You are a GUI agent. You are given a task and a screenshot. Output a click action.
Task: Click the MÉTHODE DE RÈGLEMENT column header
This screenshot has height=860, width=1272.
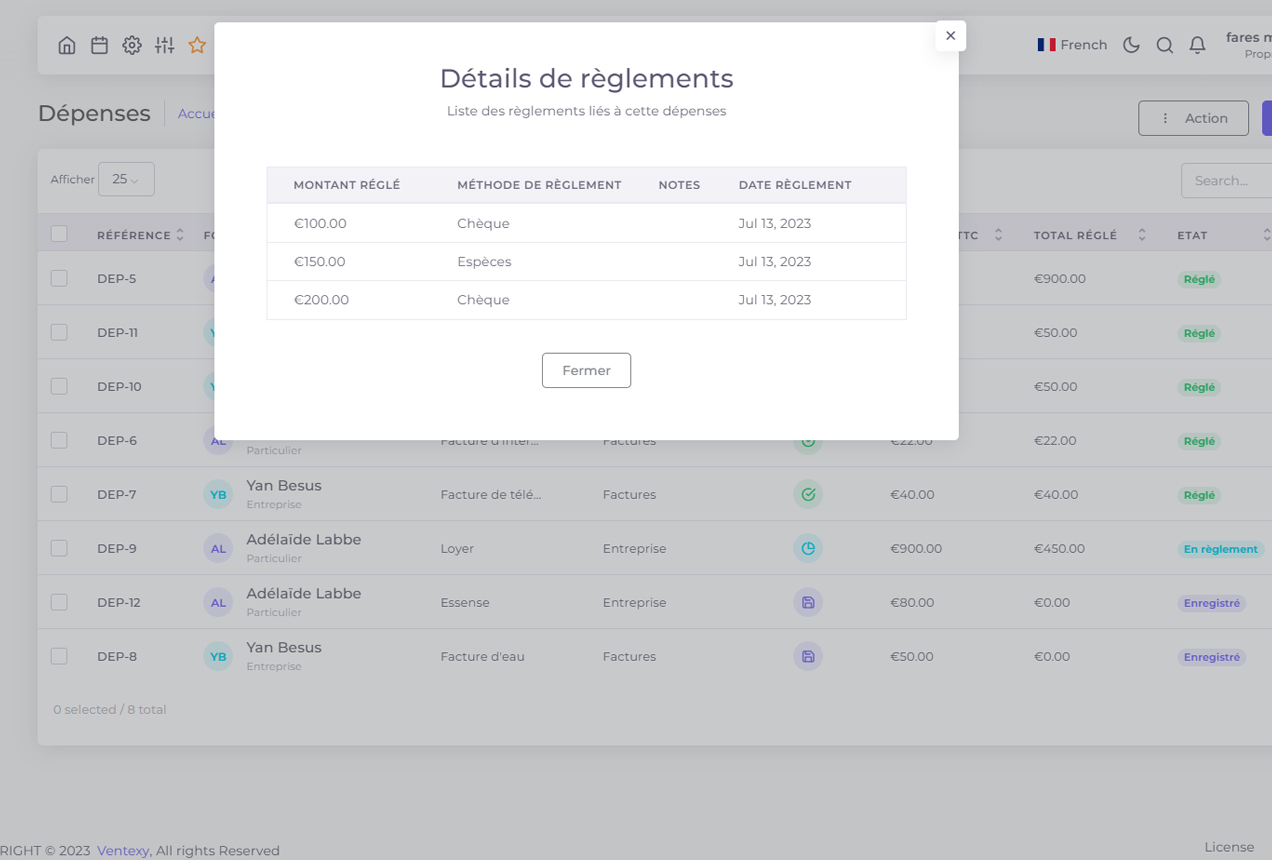pos(539,185)
